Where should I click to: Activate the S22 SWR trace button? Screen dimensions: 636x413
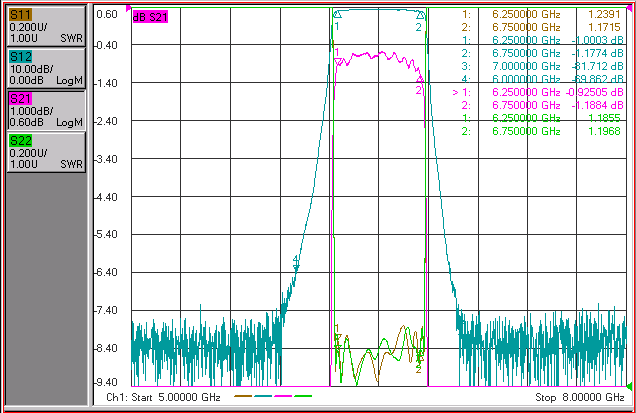pos(46,153)
